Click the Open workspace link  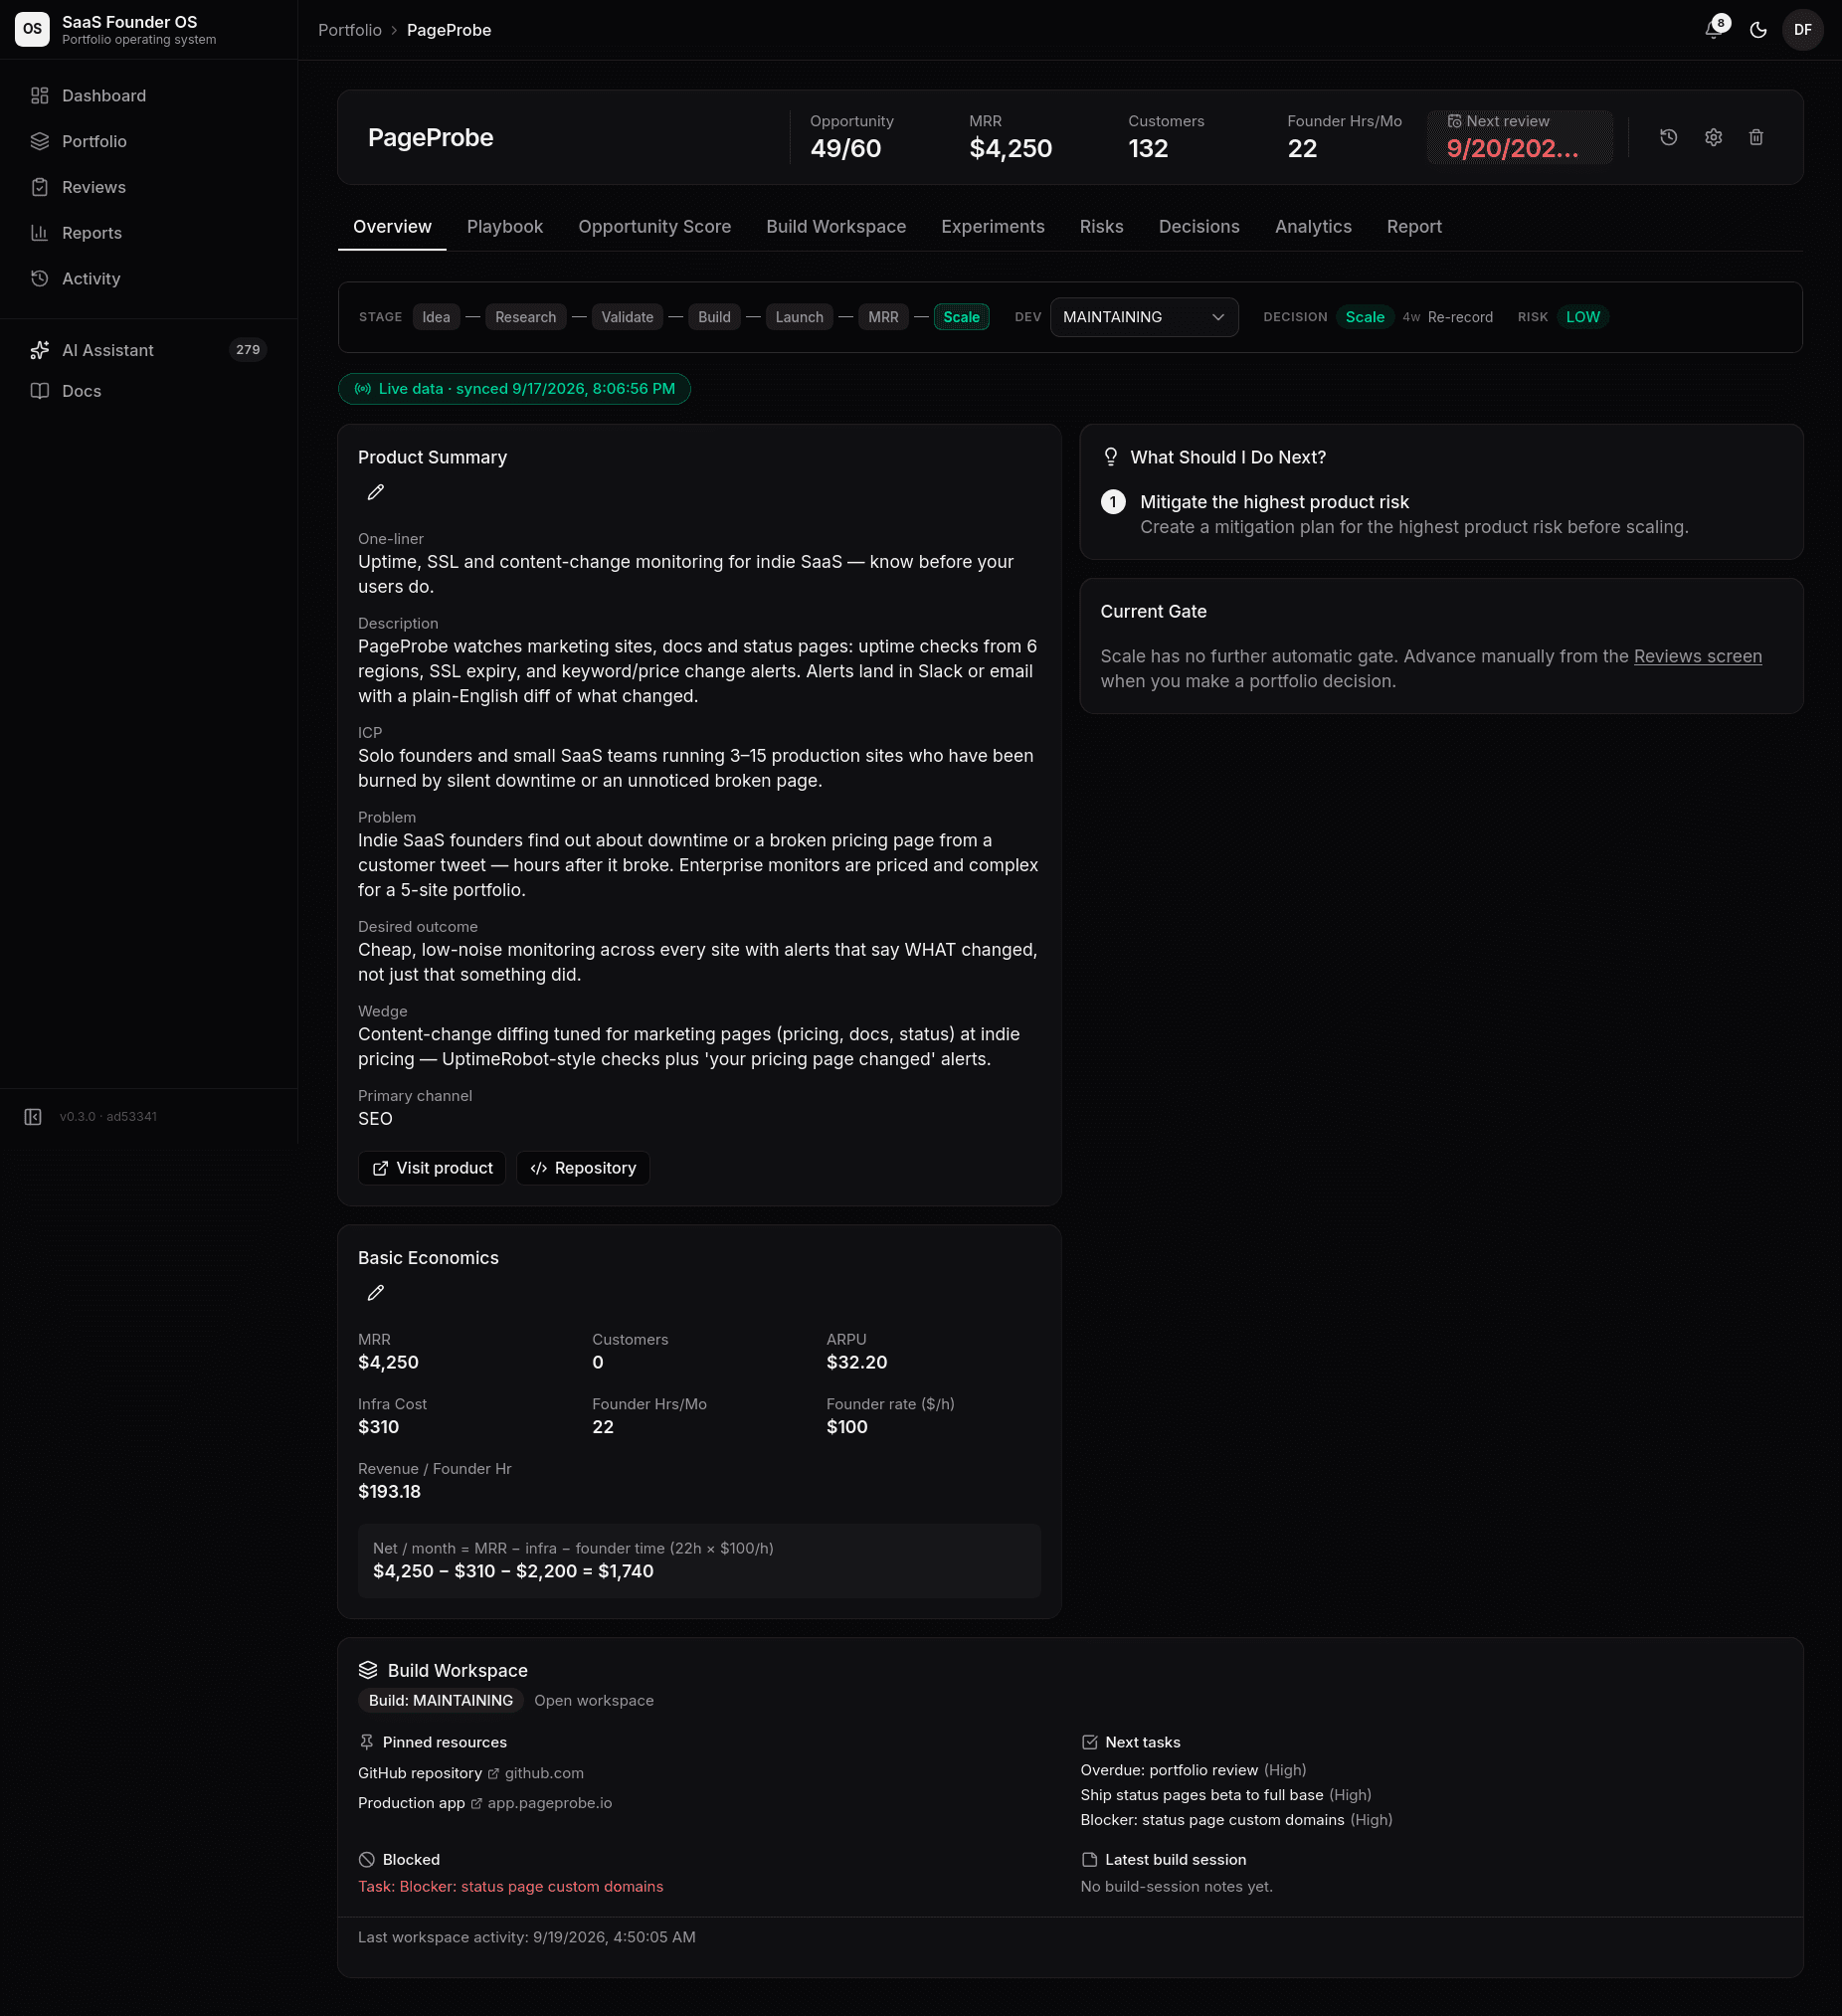[x=593, y=1700]
